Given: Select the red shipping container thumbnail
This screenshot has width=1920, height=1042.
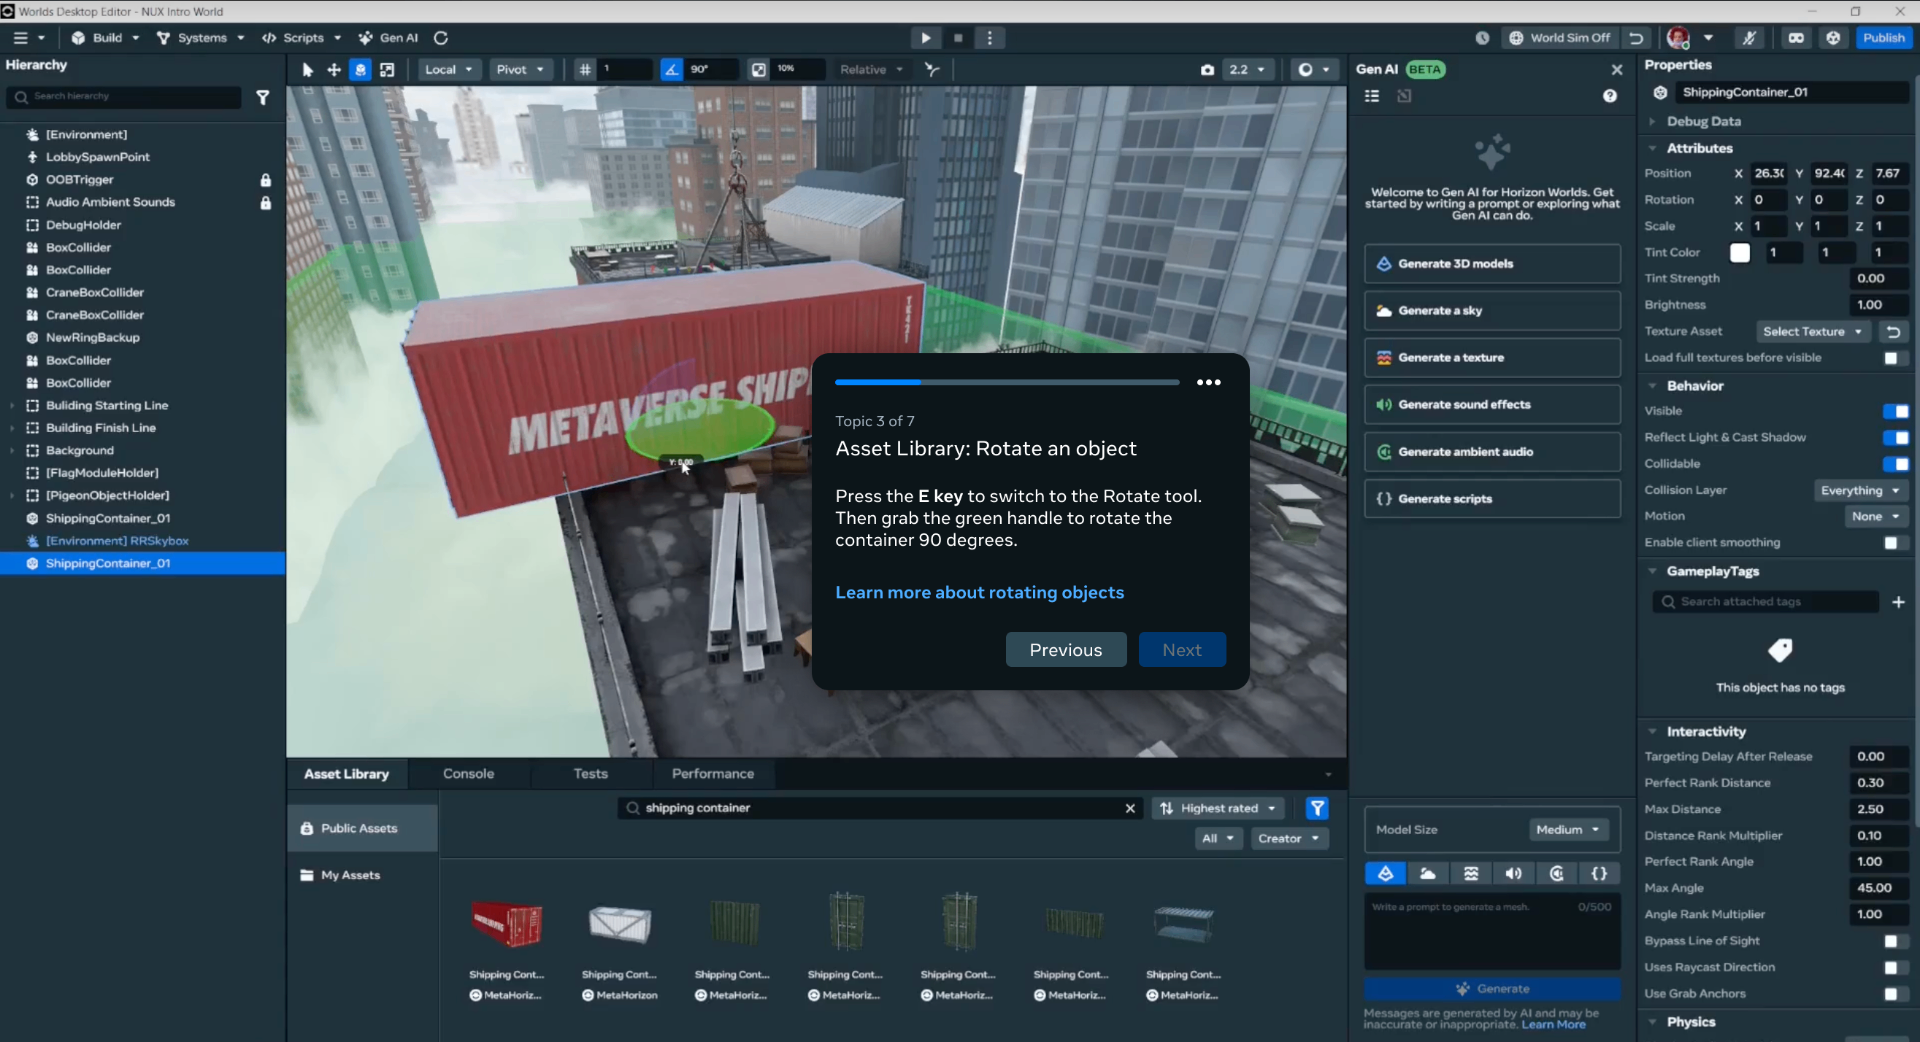Looking at the screenshot, I should (x=507, y=922).
